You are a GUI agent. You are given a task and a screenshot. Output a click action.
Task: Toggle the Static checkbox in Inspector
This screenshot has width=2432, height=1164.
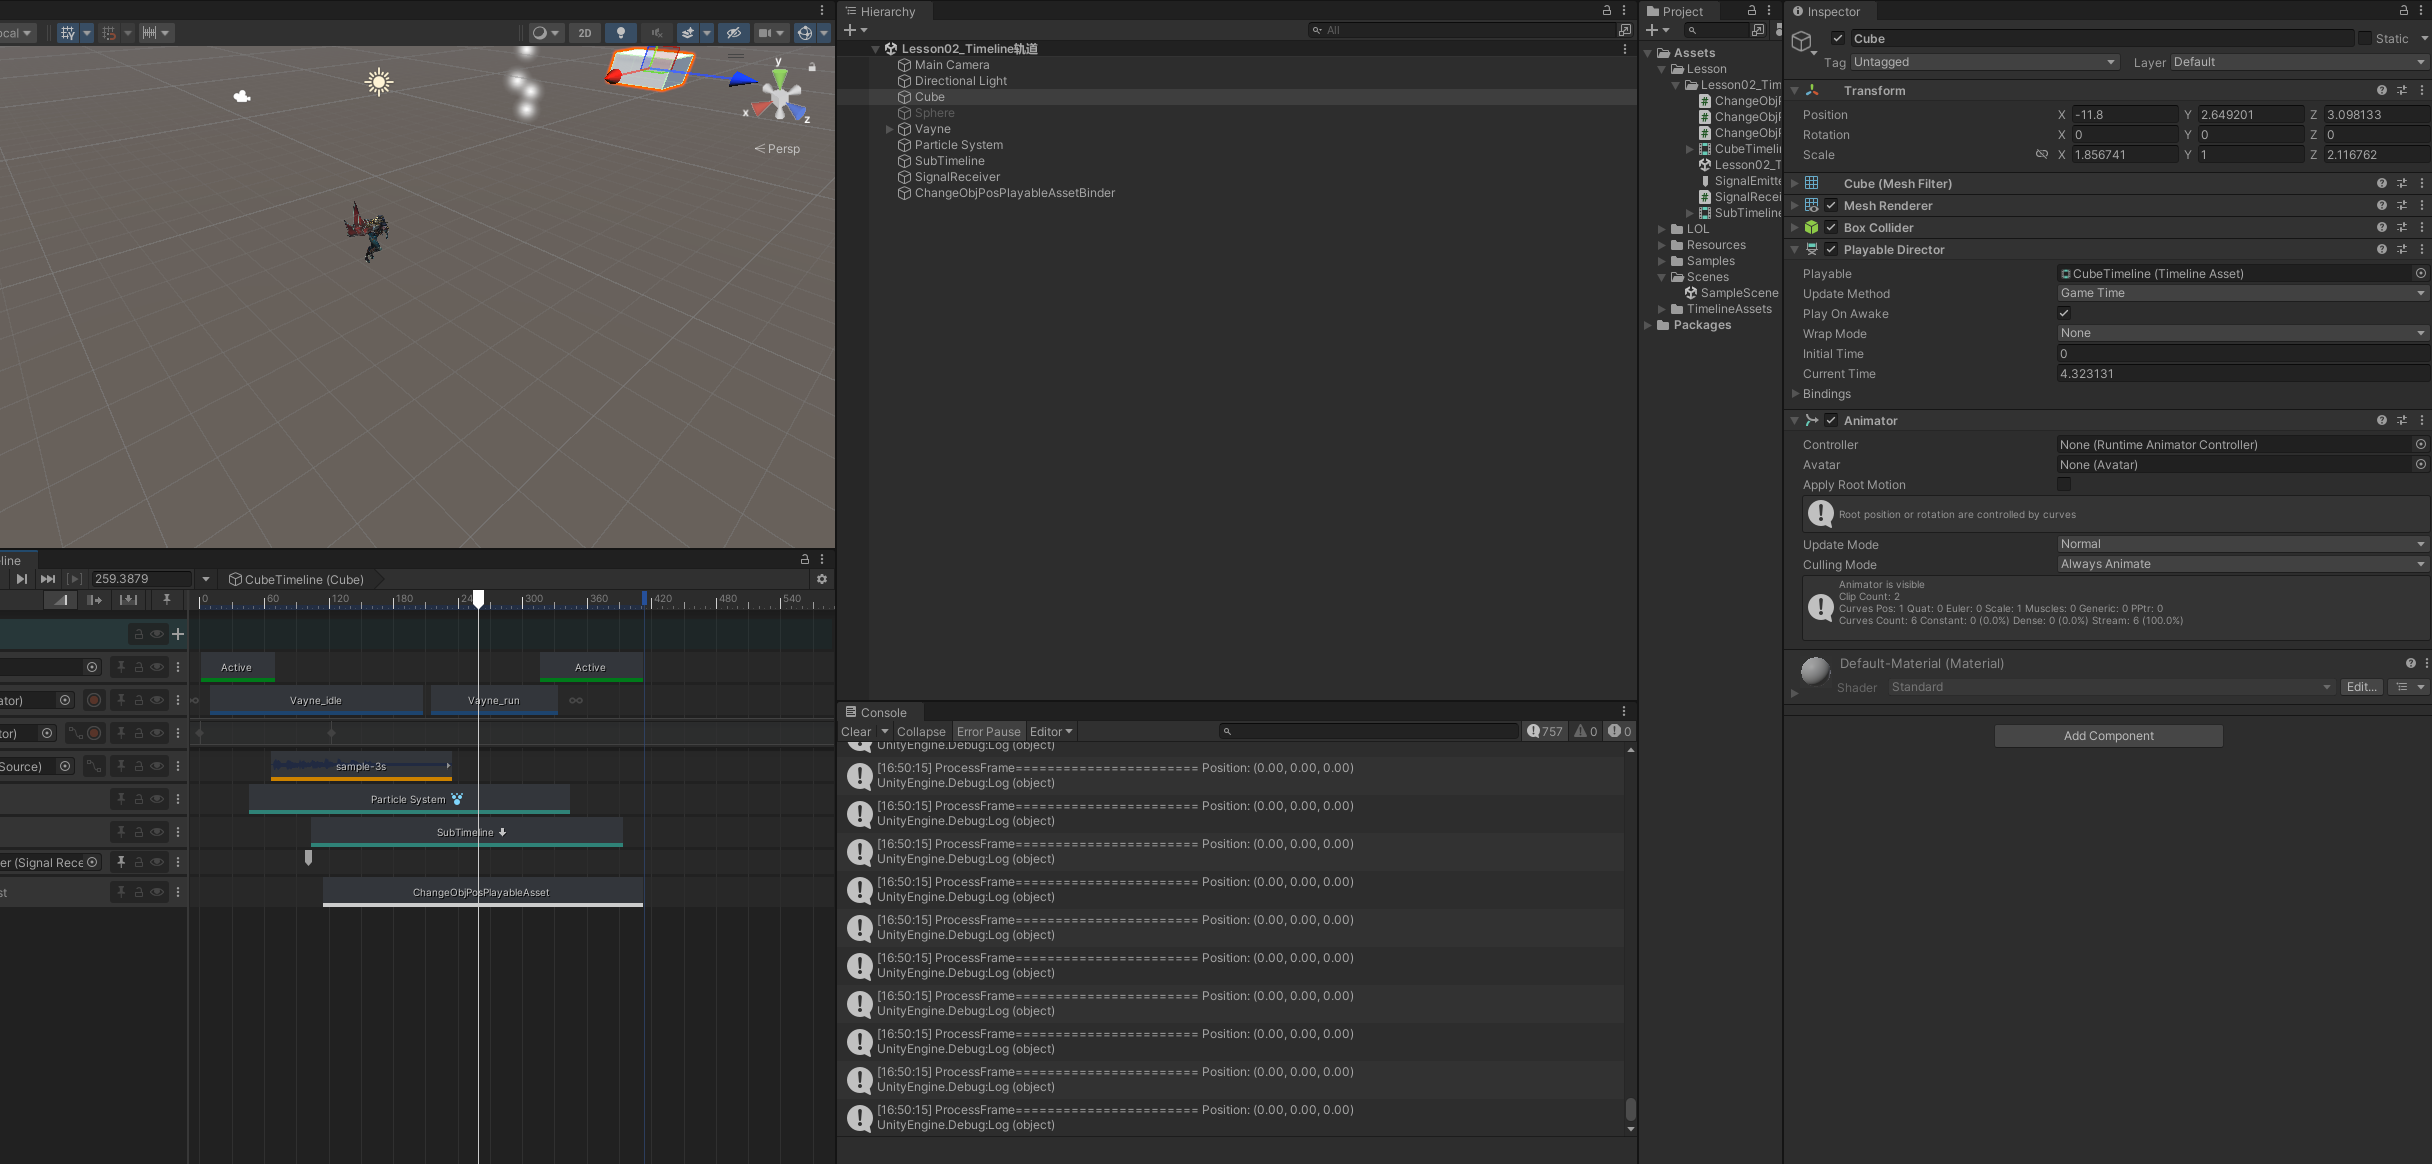click(2365, 38)
